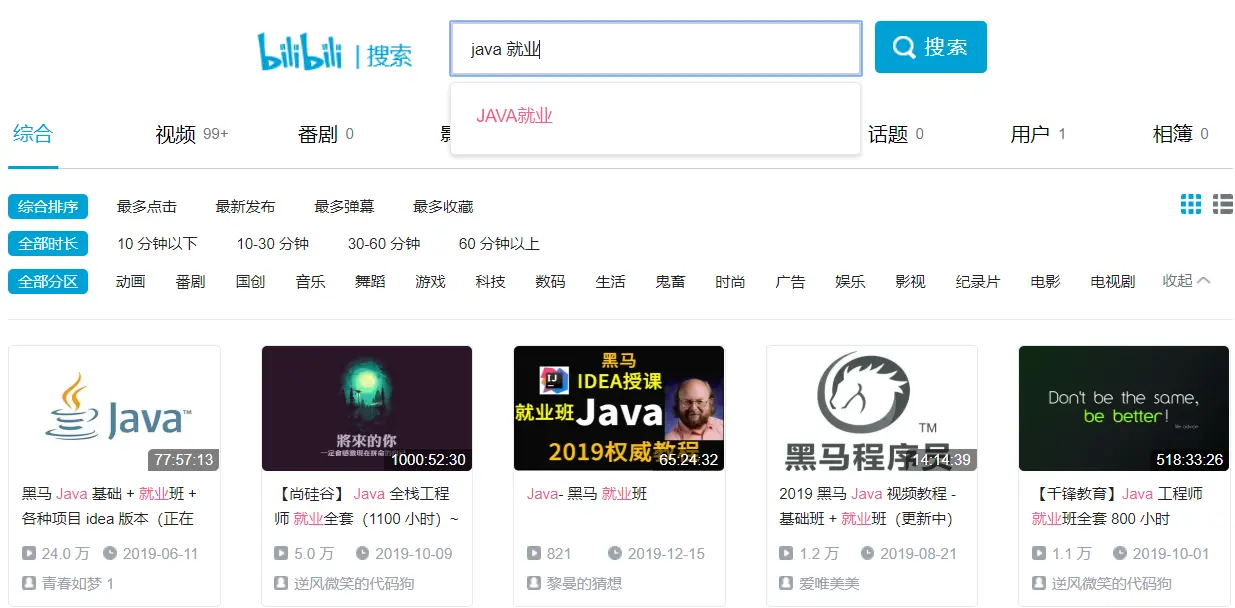Screen dimensions: 1235x608
Task: Filter by 舞蹈 category
Action: pos(370,282)
